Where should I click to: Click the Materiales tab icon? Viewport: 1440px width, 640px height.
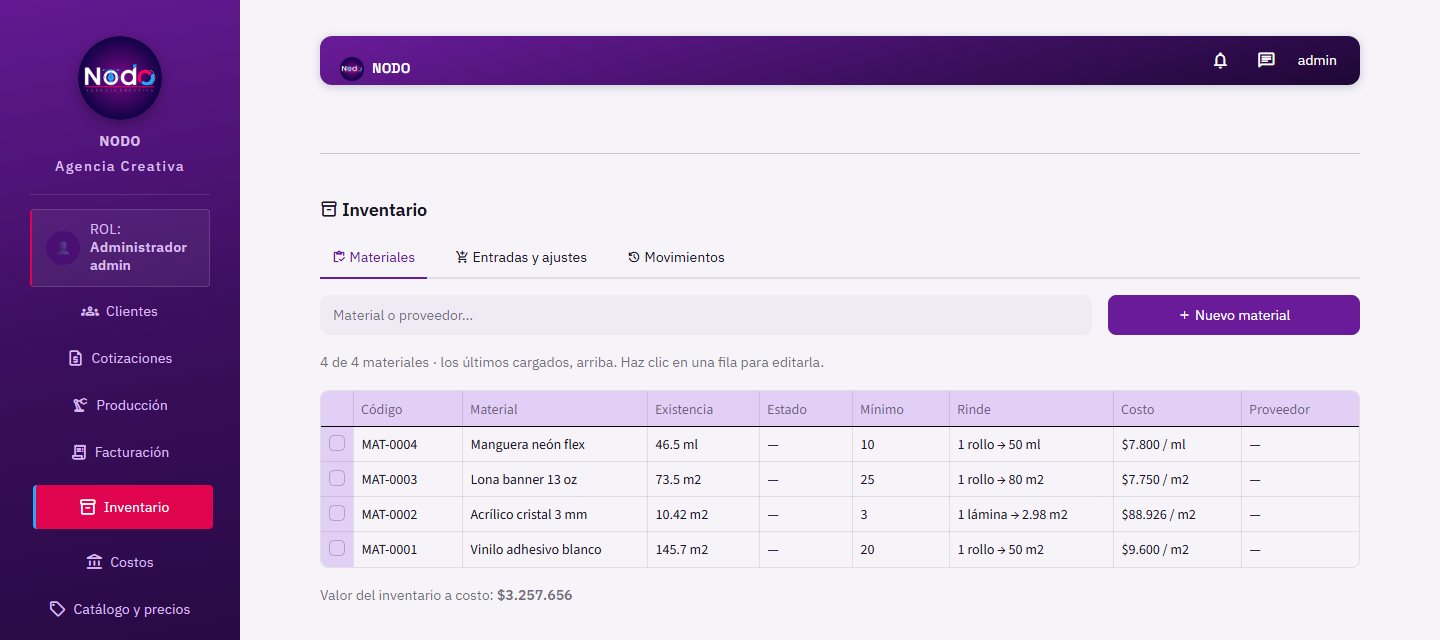tap(339, 257)
